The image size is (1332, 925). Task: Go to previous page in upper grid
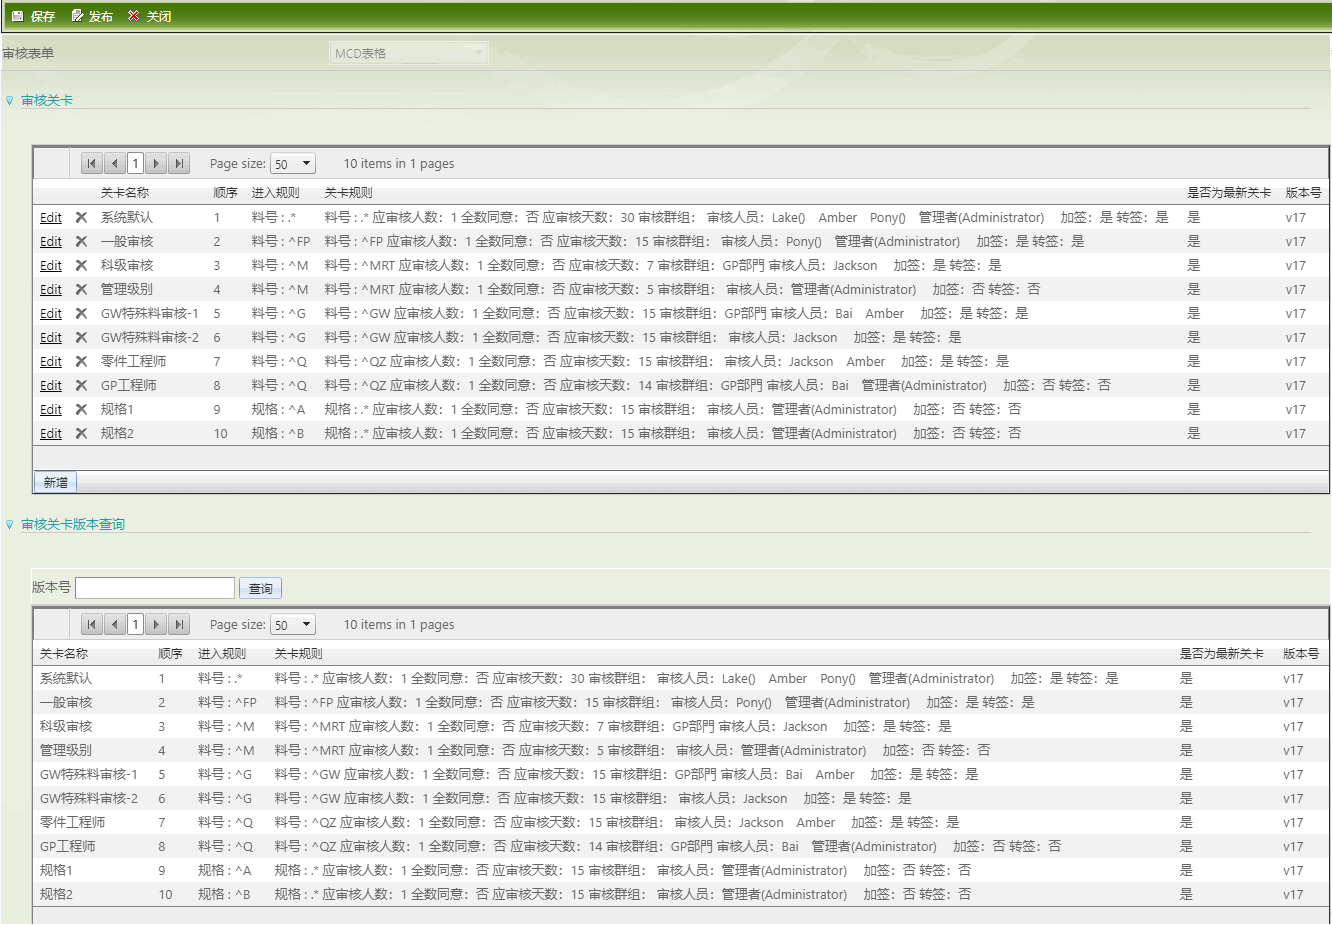[114, 163]
